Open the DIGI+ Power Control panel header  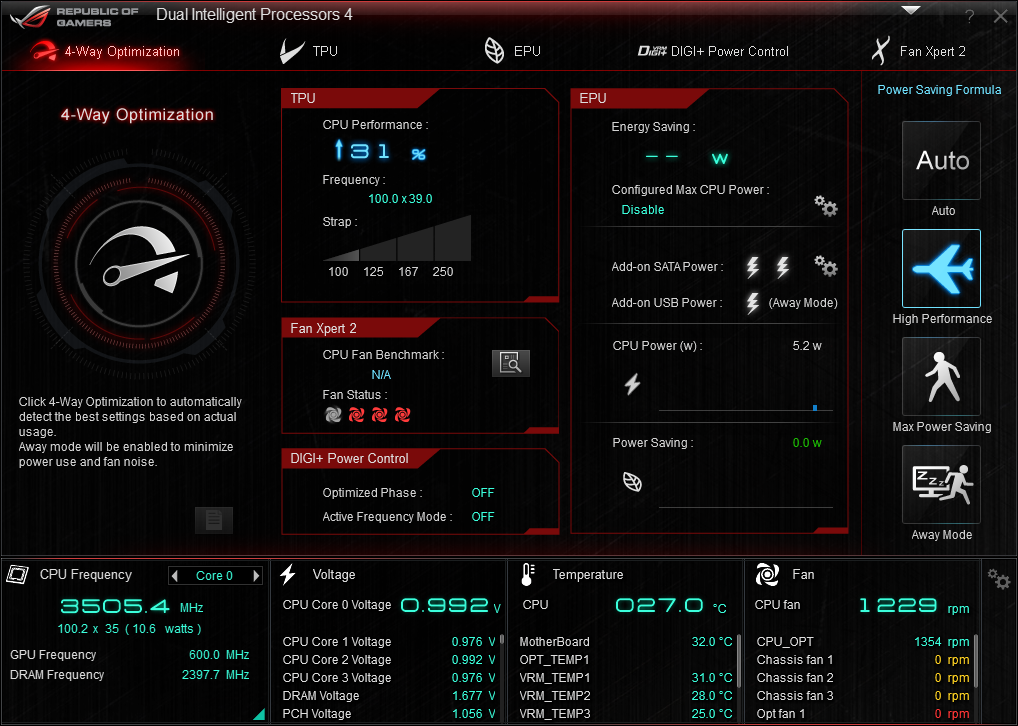(360, 458)
